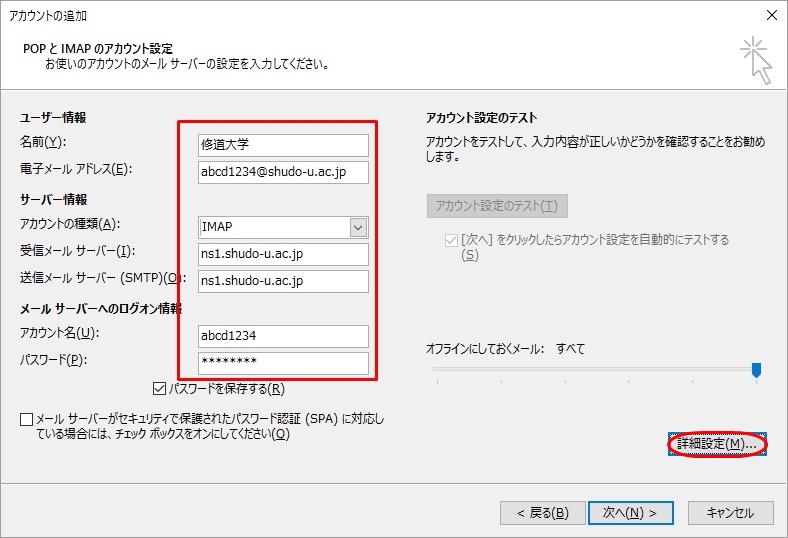Go back with the 戻る button
This screenshot has height=538, width=788.
tap(543, 513)
